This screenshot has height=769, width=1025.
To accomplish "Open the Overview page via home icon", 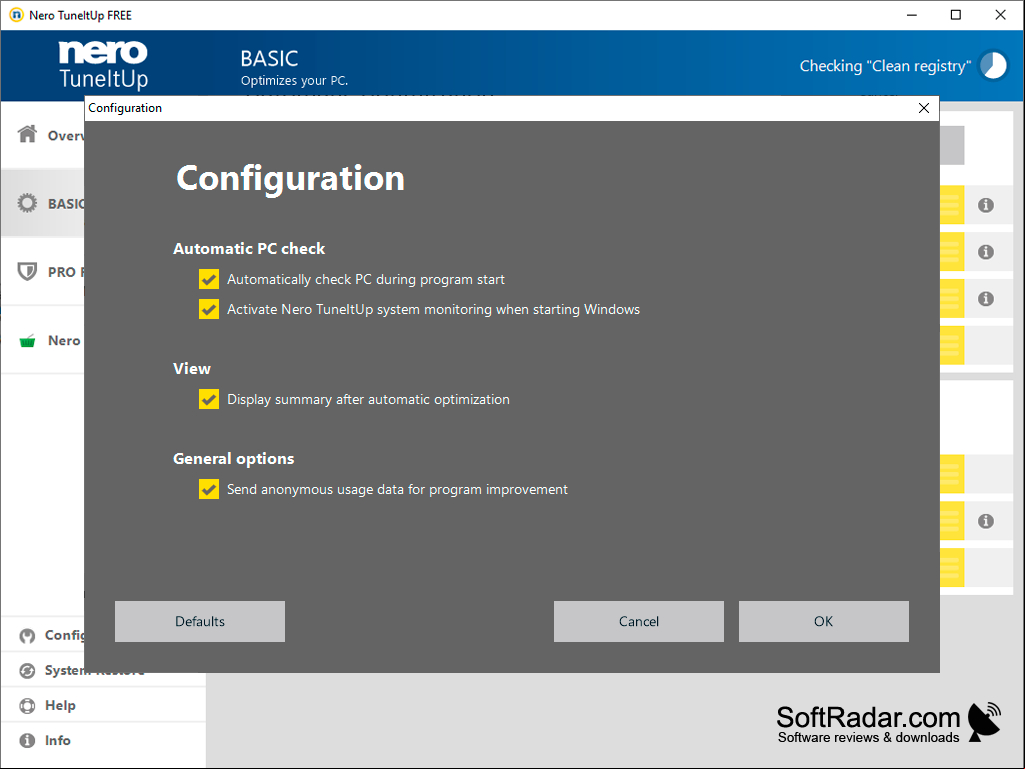I will pyautogui.click(x=27, y=134).
